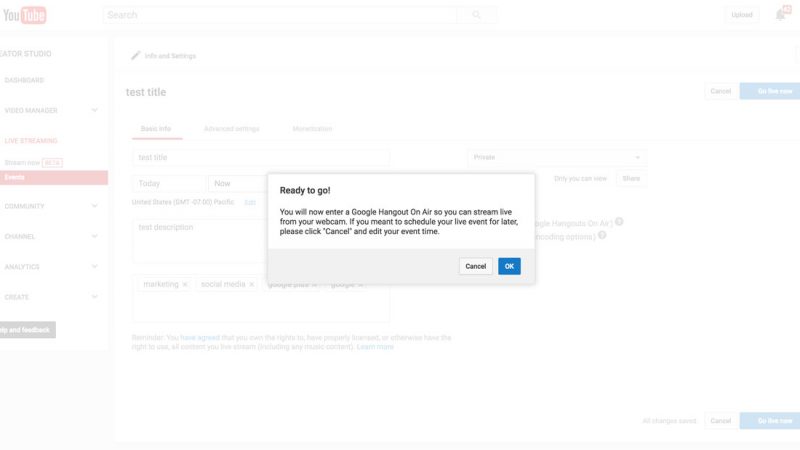Switch to the Advanced settings tab

[x=231, y=129]
